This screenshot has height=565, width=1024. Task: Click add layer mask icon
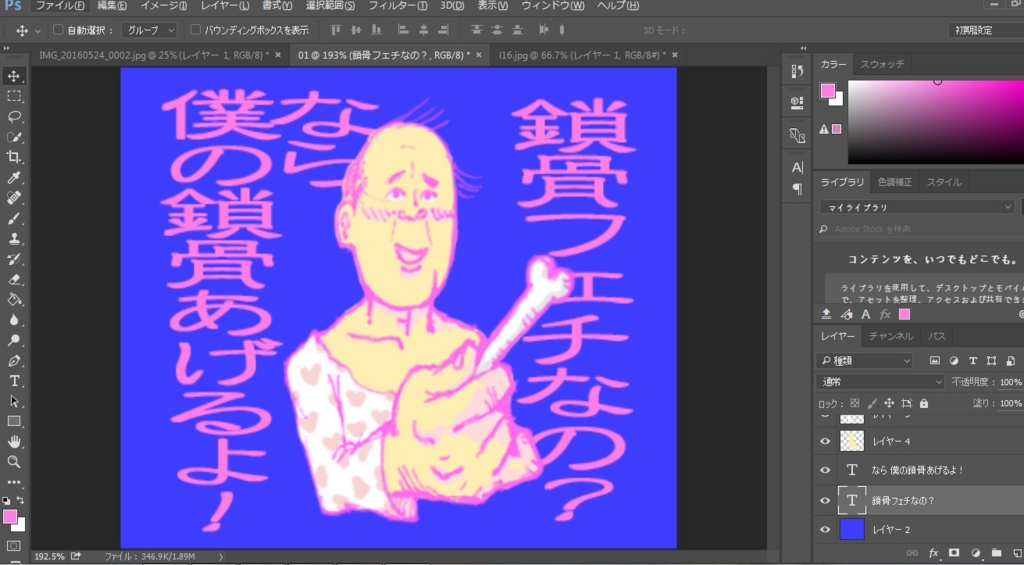(953, 553)
